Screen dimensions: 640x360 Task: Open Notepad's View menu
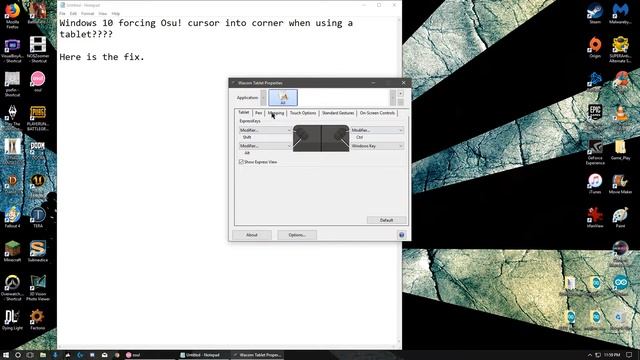102,13
